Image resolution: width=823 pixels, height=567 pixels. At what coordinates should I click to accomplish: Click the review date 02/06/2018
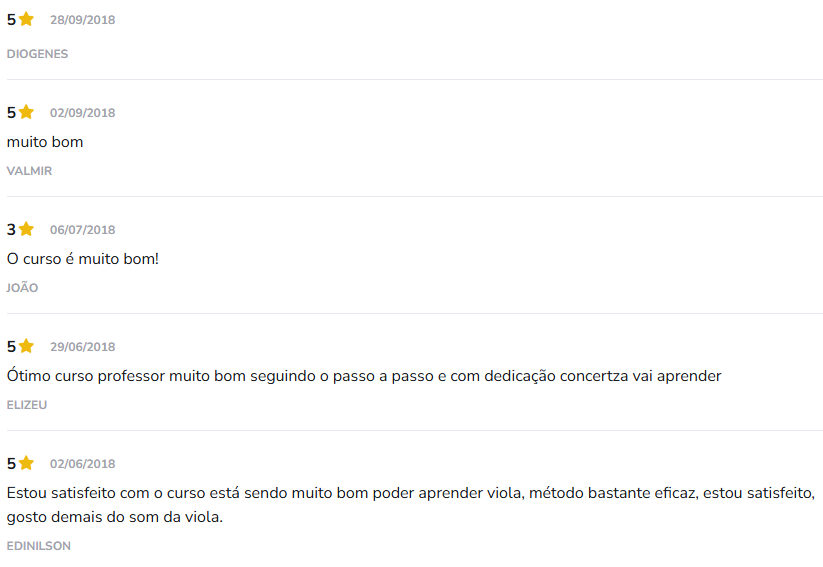coord(82,464)
